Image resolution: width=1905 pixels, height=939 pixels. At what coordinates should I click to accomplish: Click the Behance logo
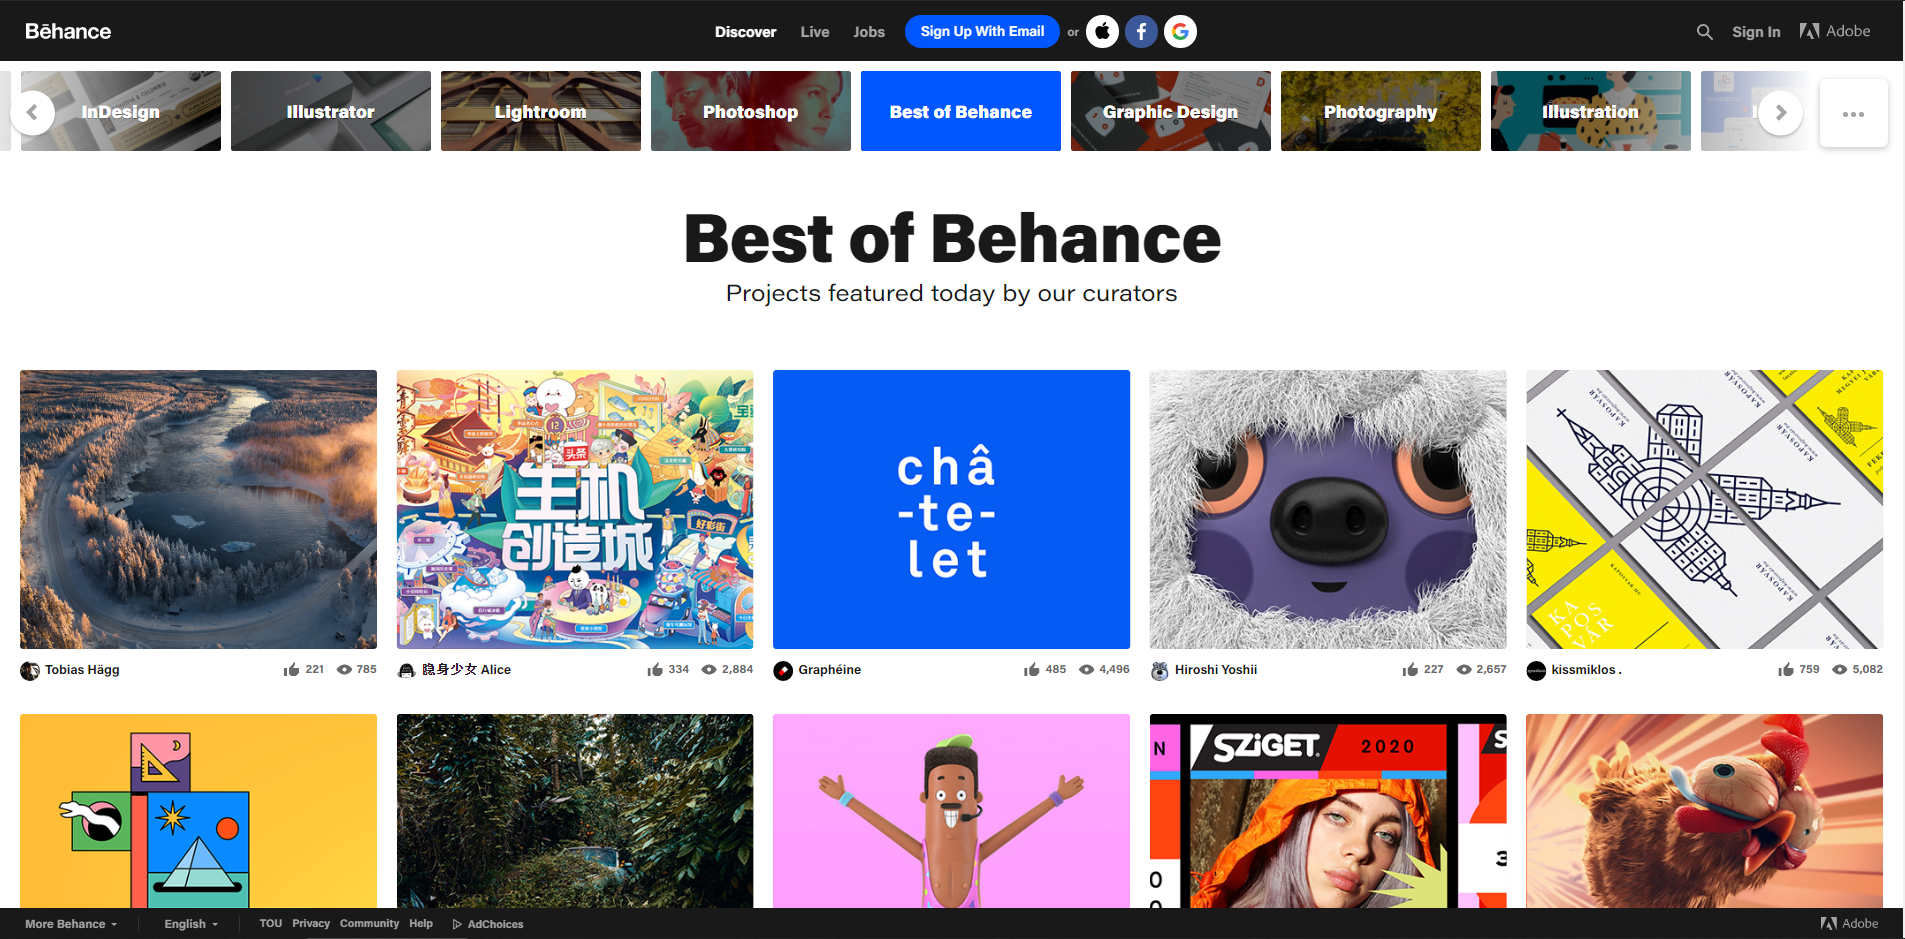[x=68, y=31]
